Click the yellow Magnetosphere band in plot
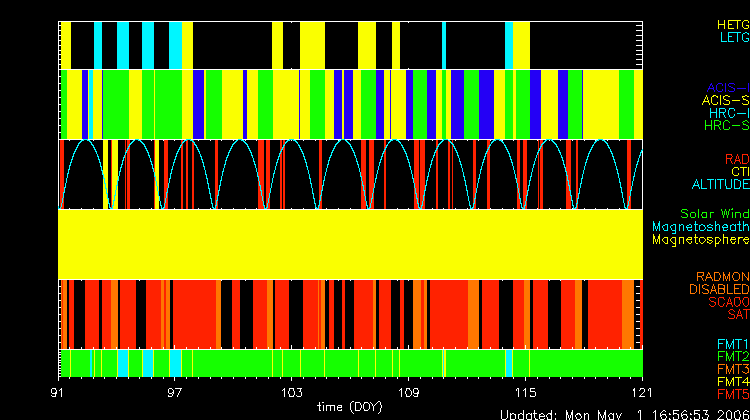This screenshot has width=750, height=420. click(x=350, y=243)
